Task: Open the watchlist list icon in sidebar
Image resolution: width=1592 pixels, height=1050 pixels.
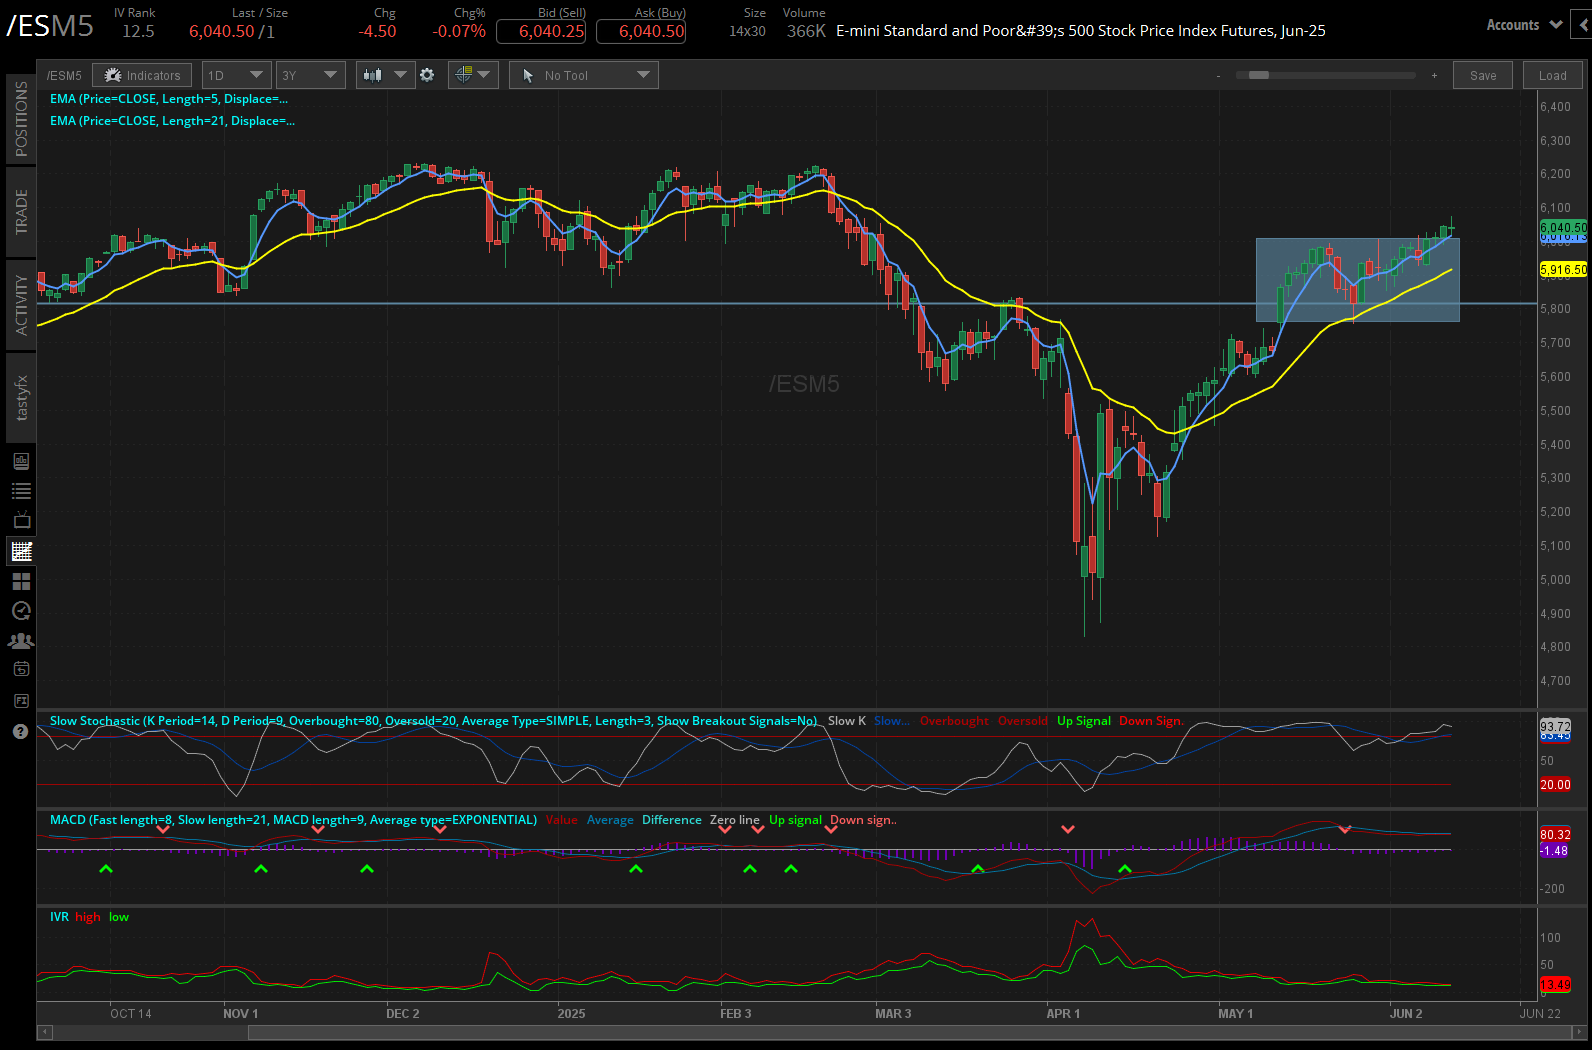Action: (x=21, y=491)
